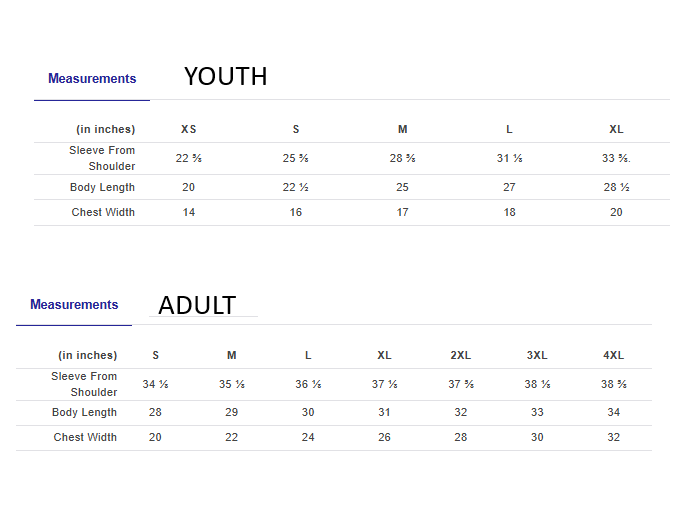Click youth table Chest Width row label
Viewport: 699px width, 516px height.
tap(103, 213)
